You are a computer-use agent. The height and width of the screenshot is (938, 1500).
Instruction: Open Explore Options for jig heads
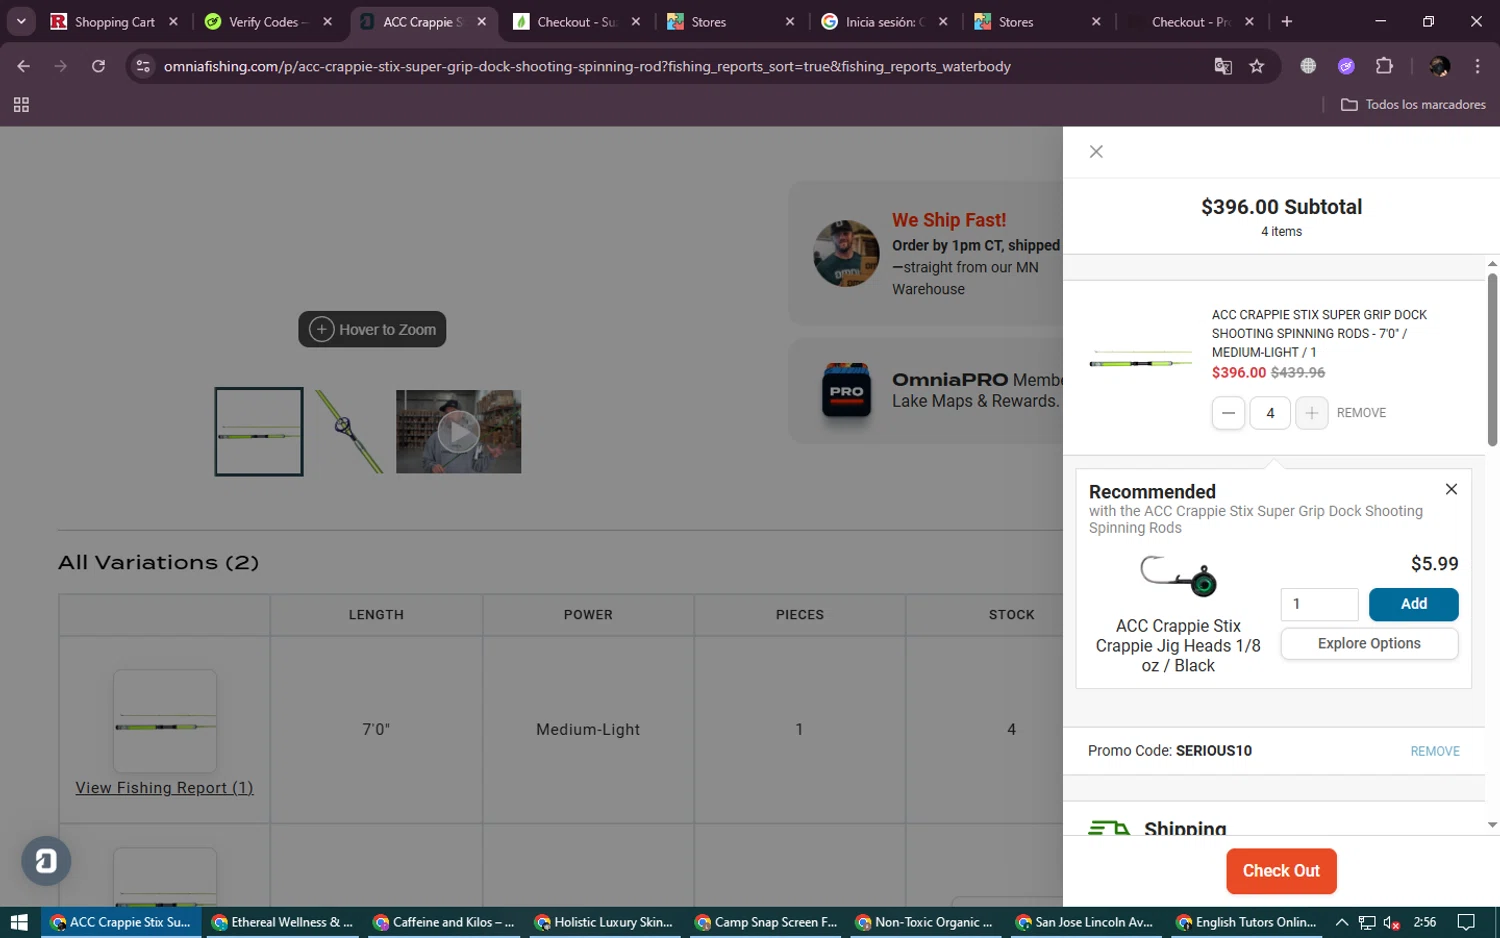tap(1369, 644)
